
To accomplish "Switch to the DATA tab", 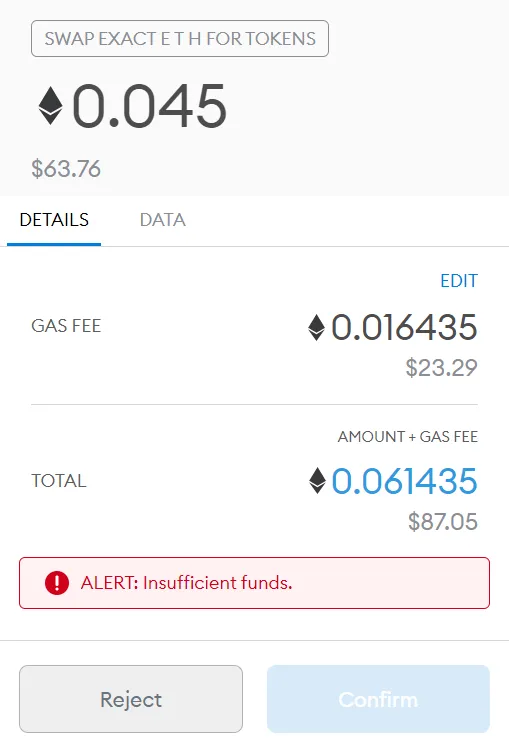I will [162, 220].
